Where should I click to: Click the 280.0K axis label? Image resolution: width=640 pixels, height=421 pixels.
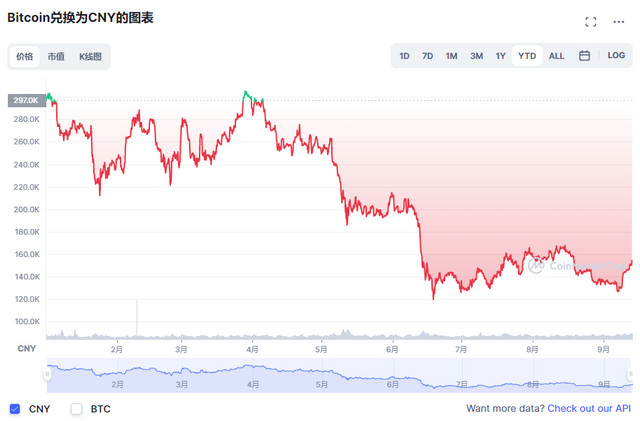tap(27, 119)
